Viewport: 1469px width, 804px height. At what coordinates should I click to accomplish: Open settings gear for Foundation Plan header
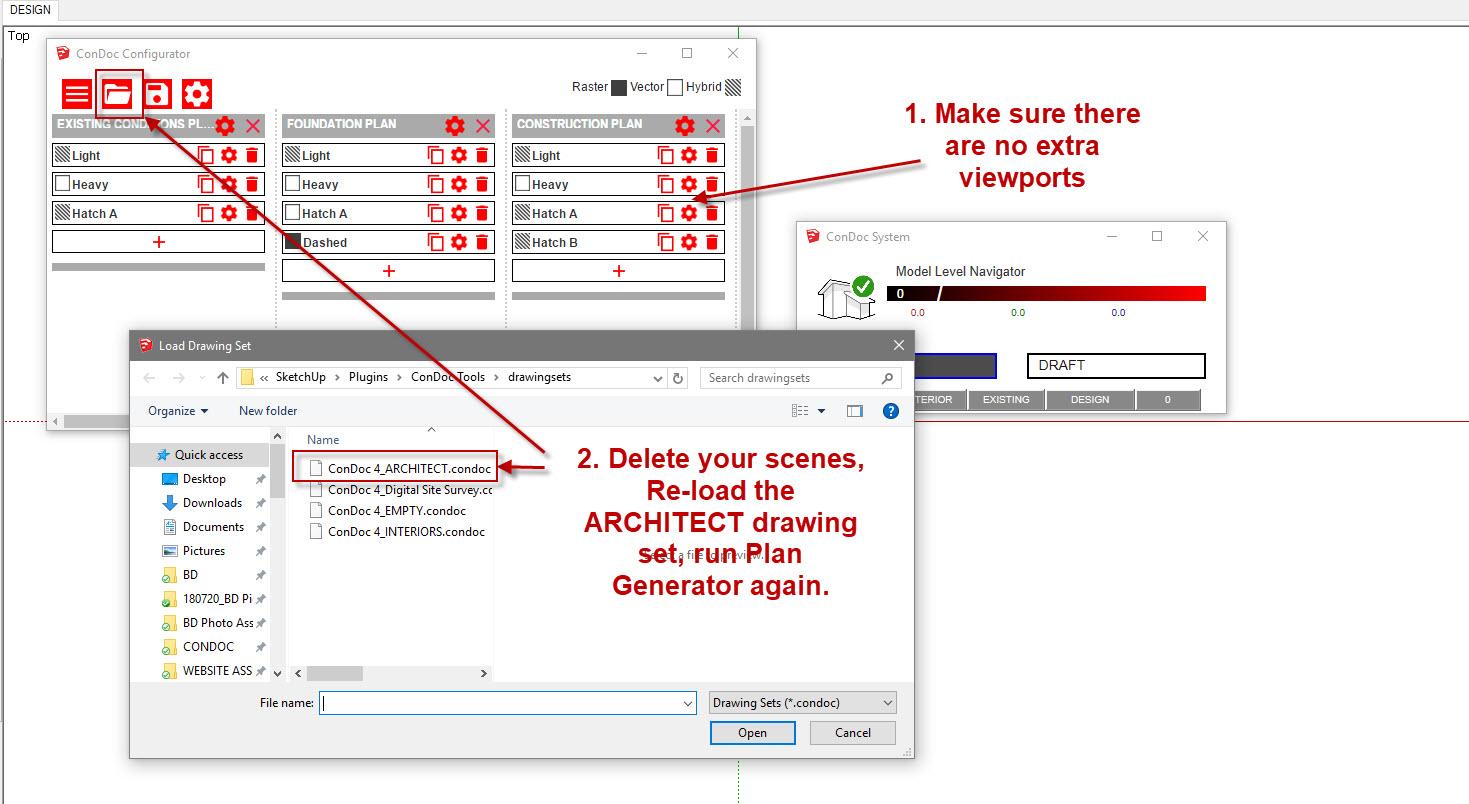pos(455,125)
